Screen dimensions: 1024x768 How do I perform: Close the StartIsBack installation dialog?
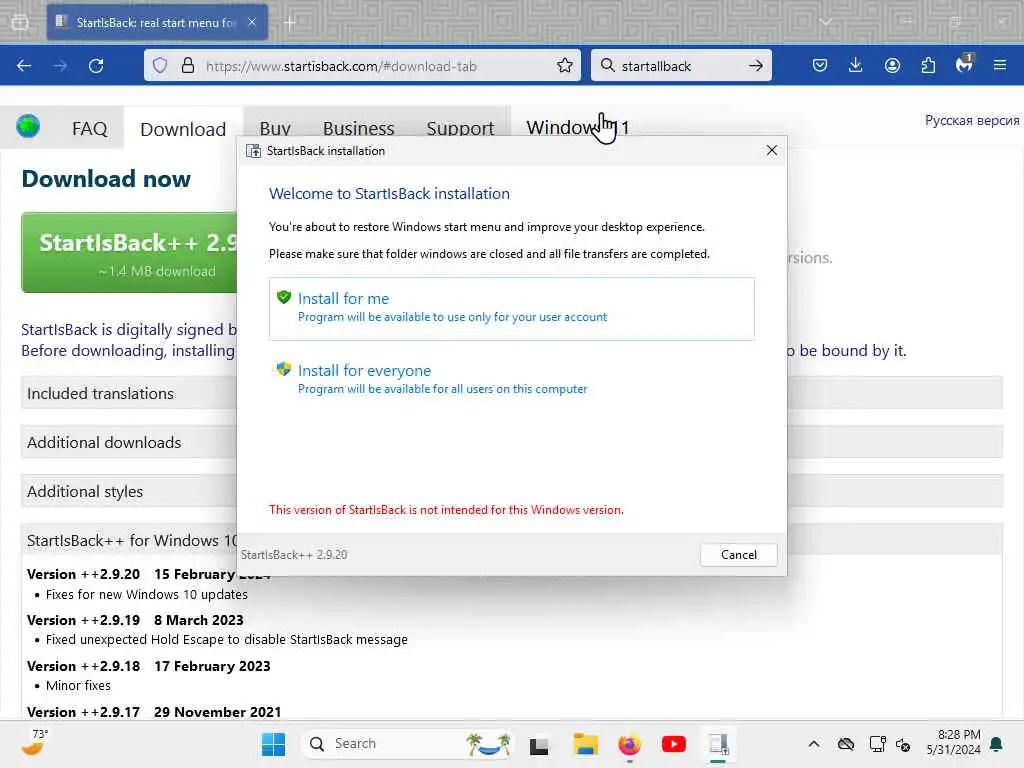771,150
